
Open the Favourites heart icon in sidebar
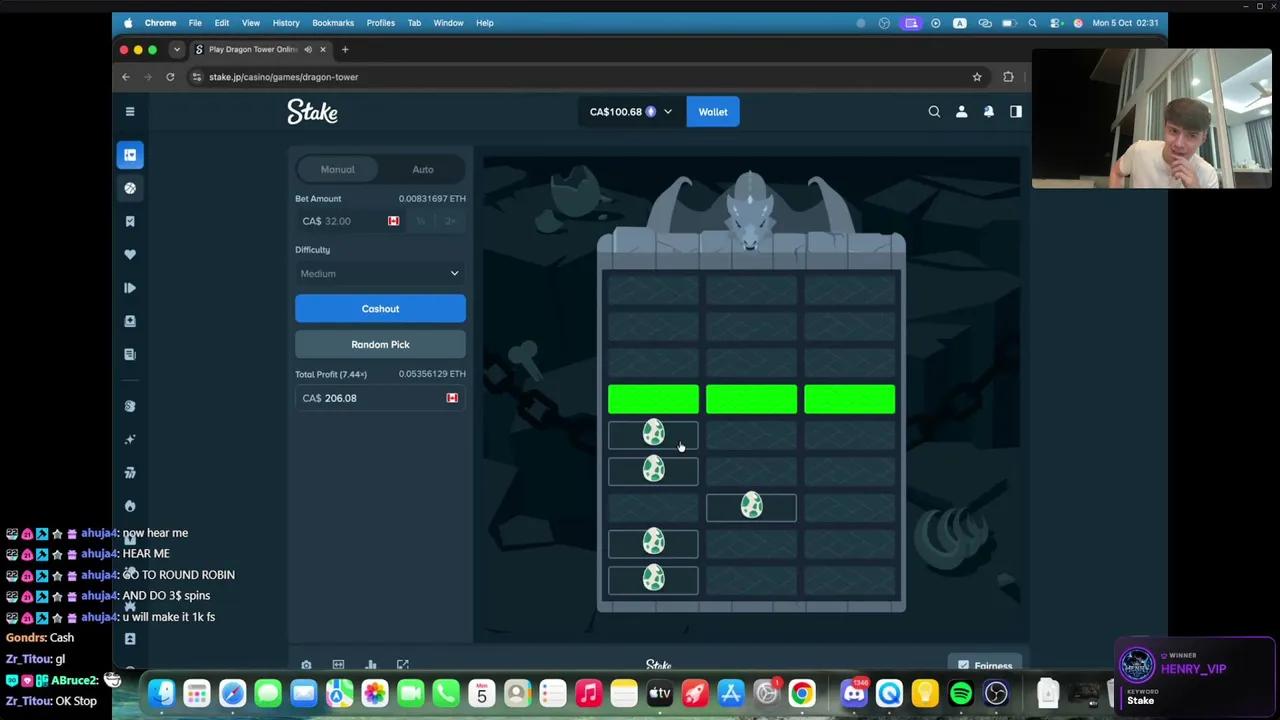tap(130, 254)
